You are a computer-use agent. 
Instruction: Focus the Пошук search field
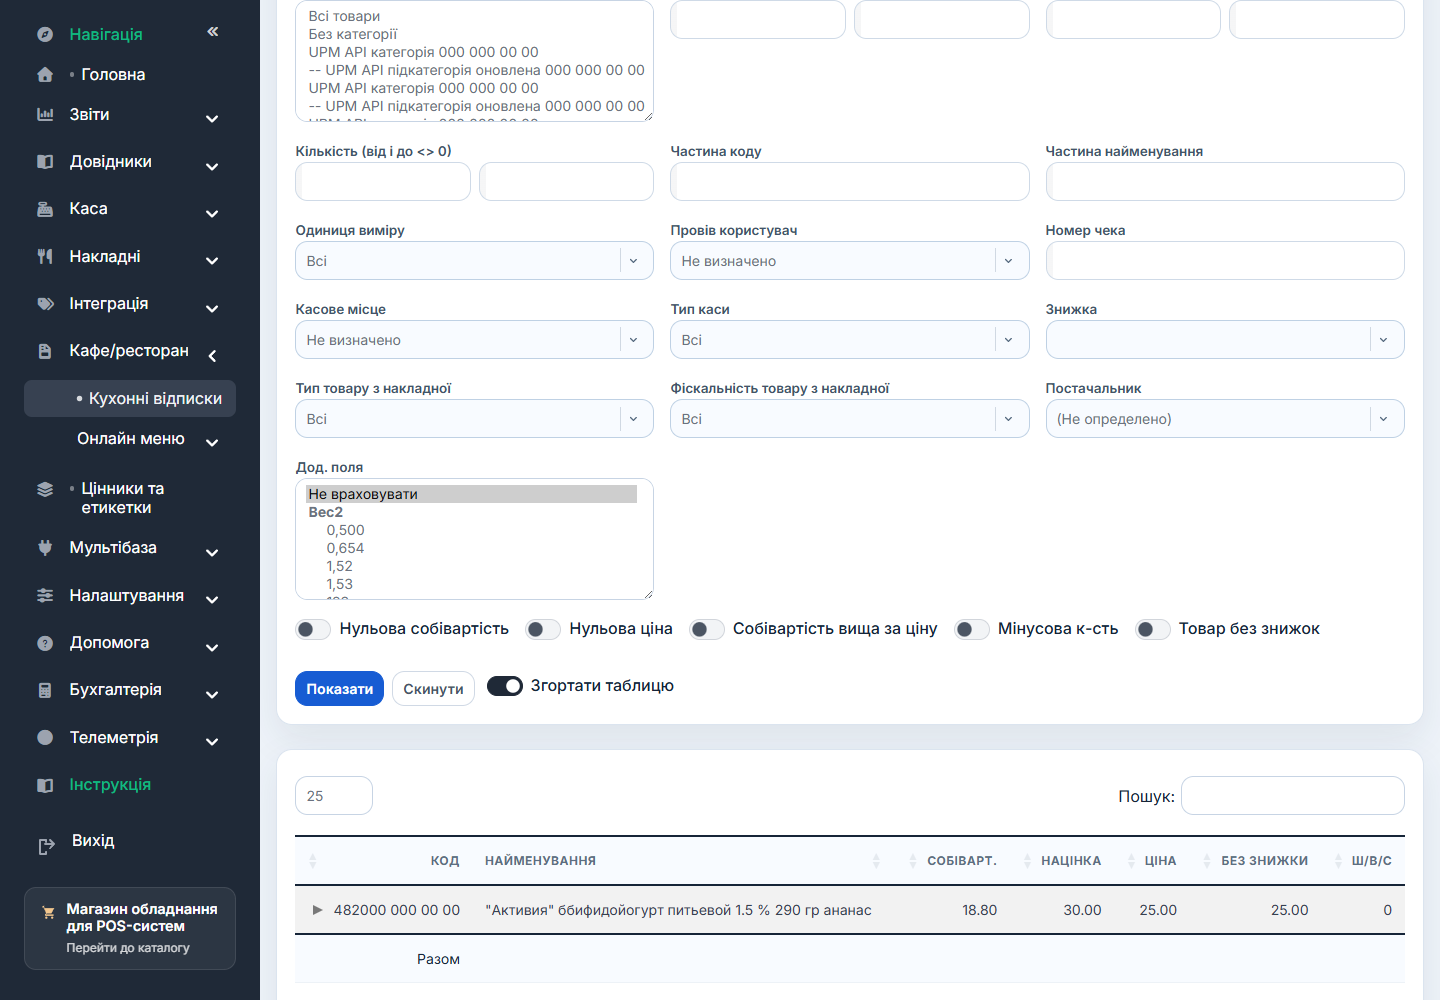click(1292, 796)
